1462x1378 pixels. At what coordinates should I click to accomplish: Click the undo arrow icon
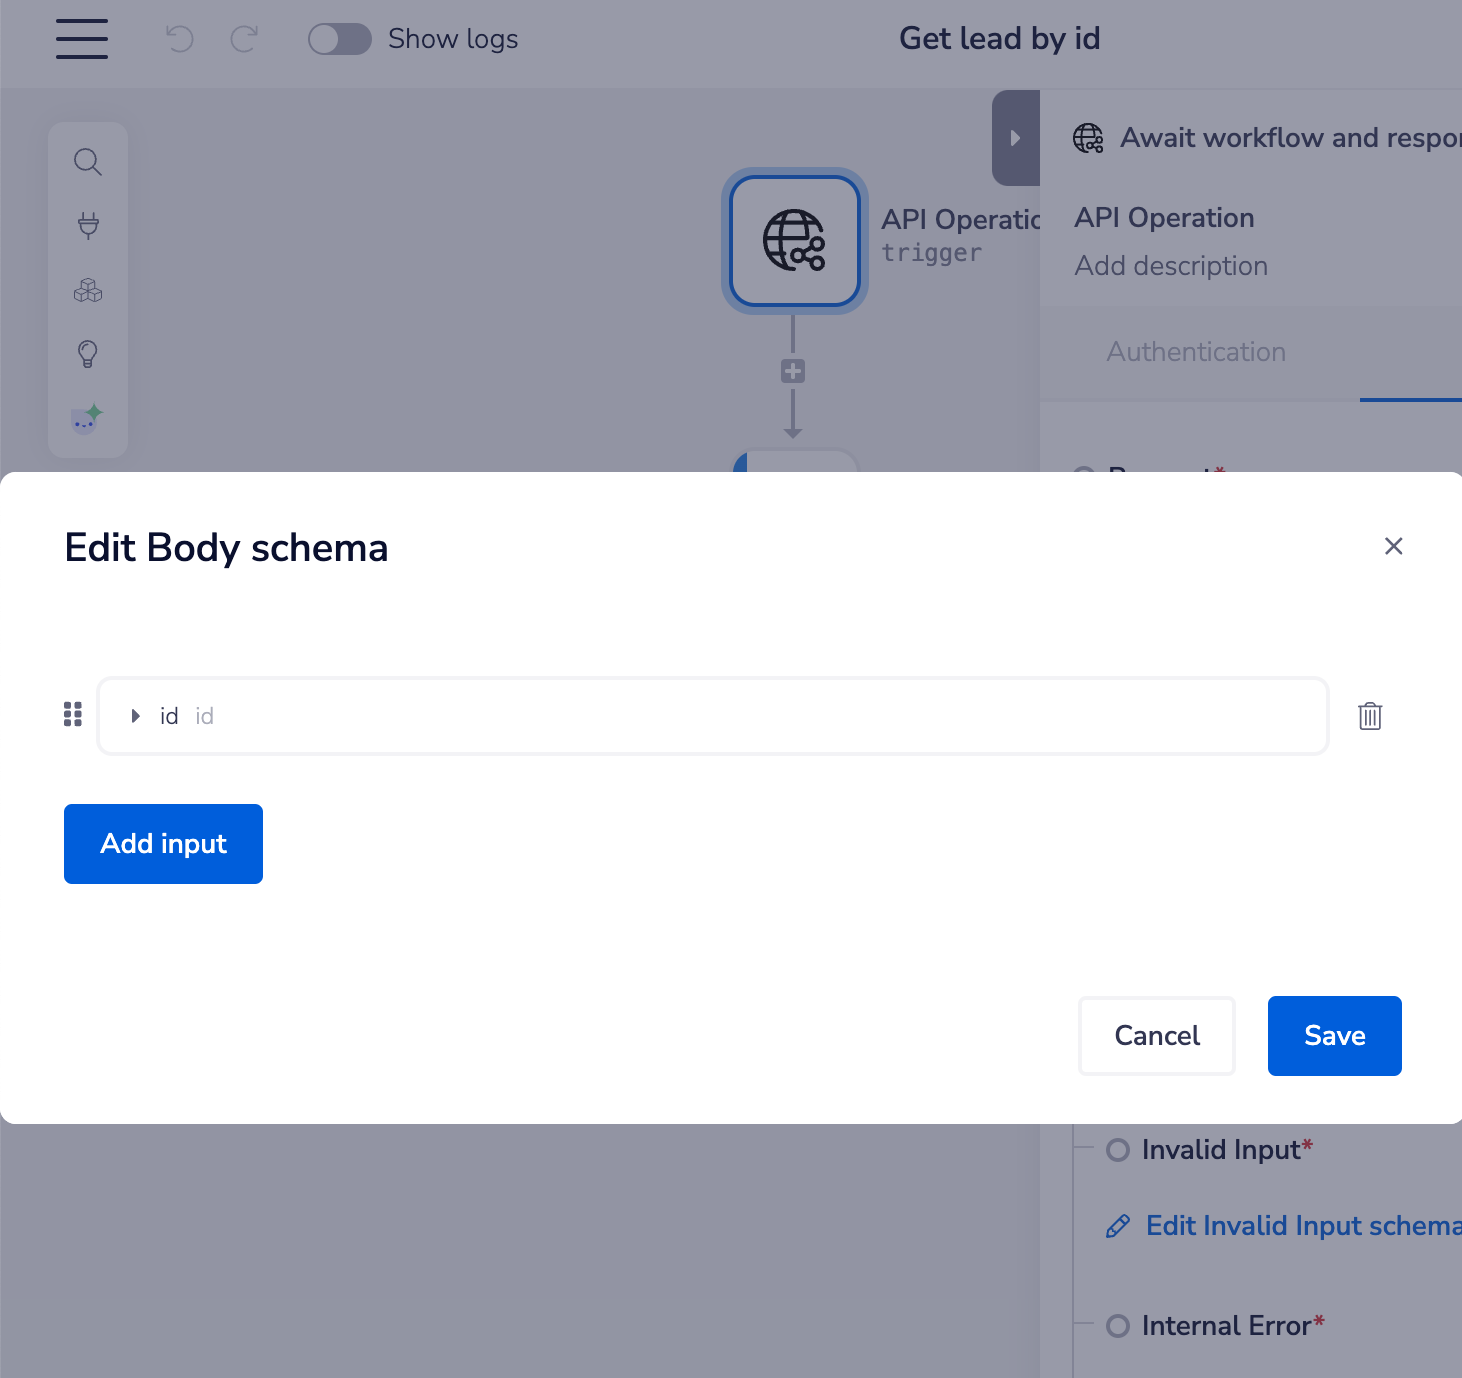click(180, 39)
